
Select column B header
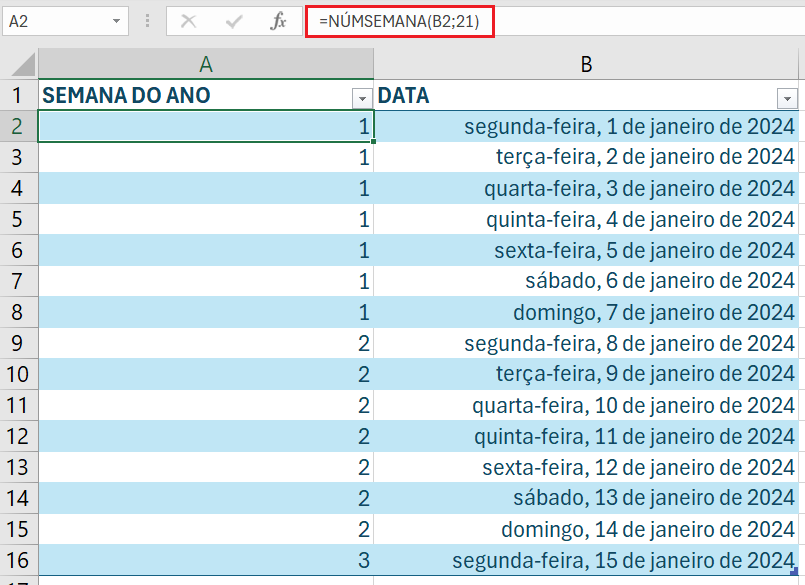[586, 64]
